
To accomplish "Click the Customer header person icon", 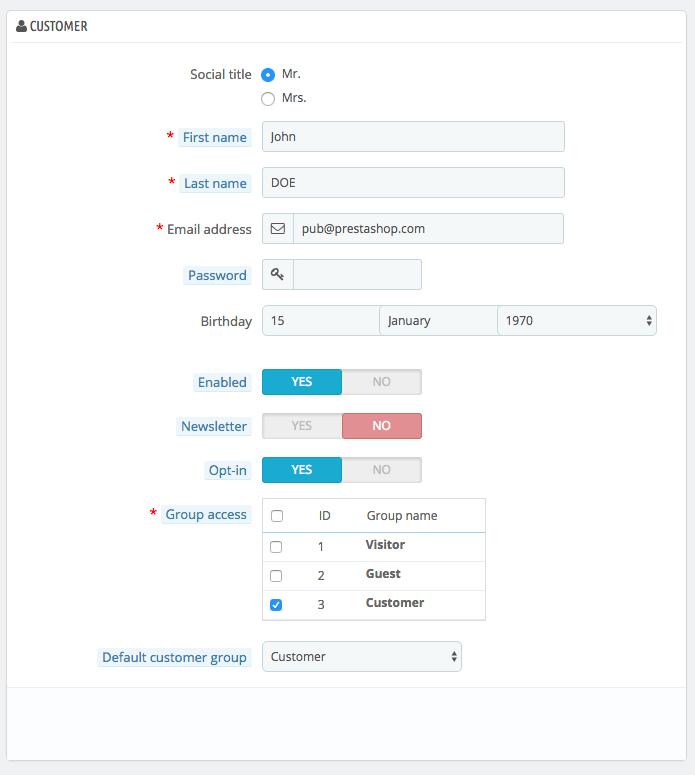I will 21,26.
